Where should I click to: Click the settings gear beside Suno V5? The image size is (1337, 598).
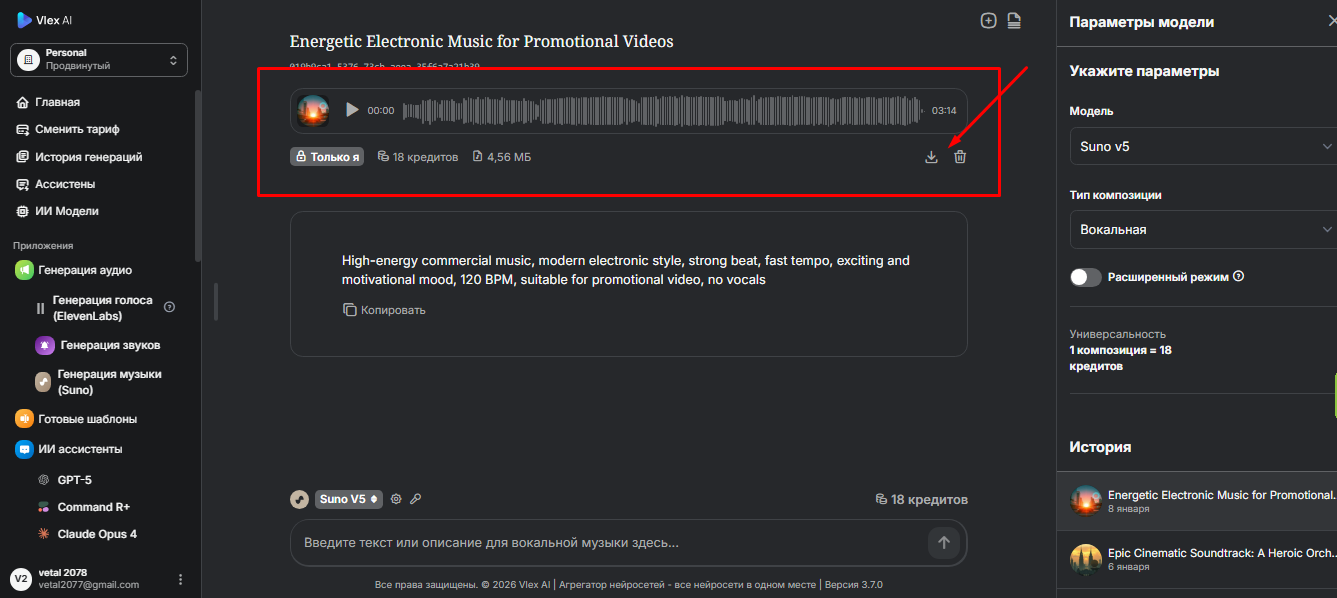click(396, 499)
